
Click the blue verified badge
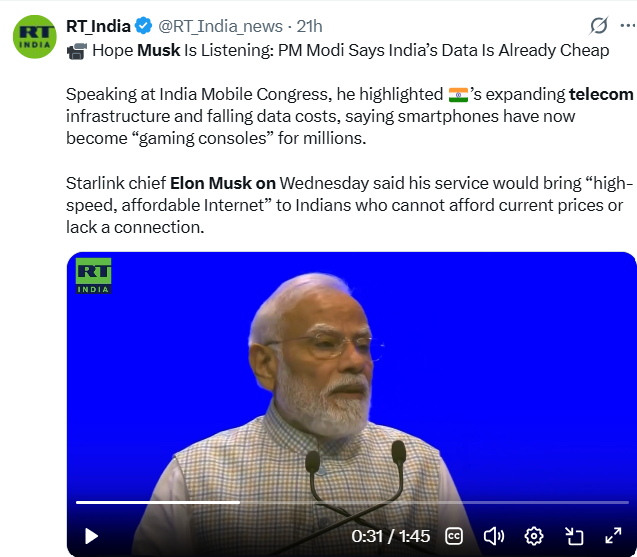point(143,26)
